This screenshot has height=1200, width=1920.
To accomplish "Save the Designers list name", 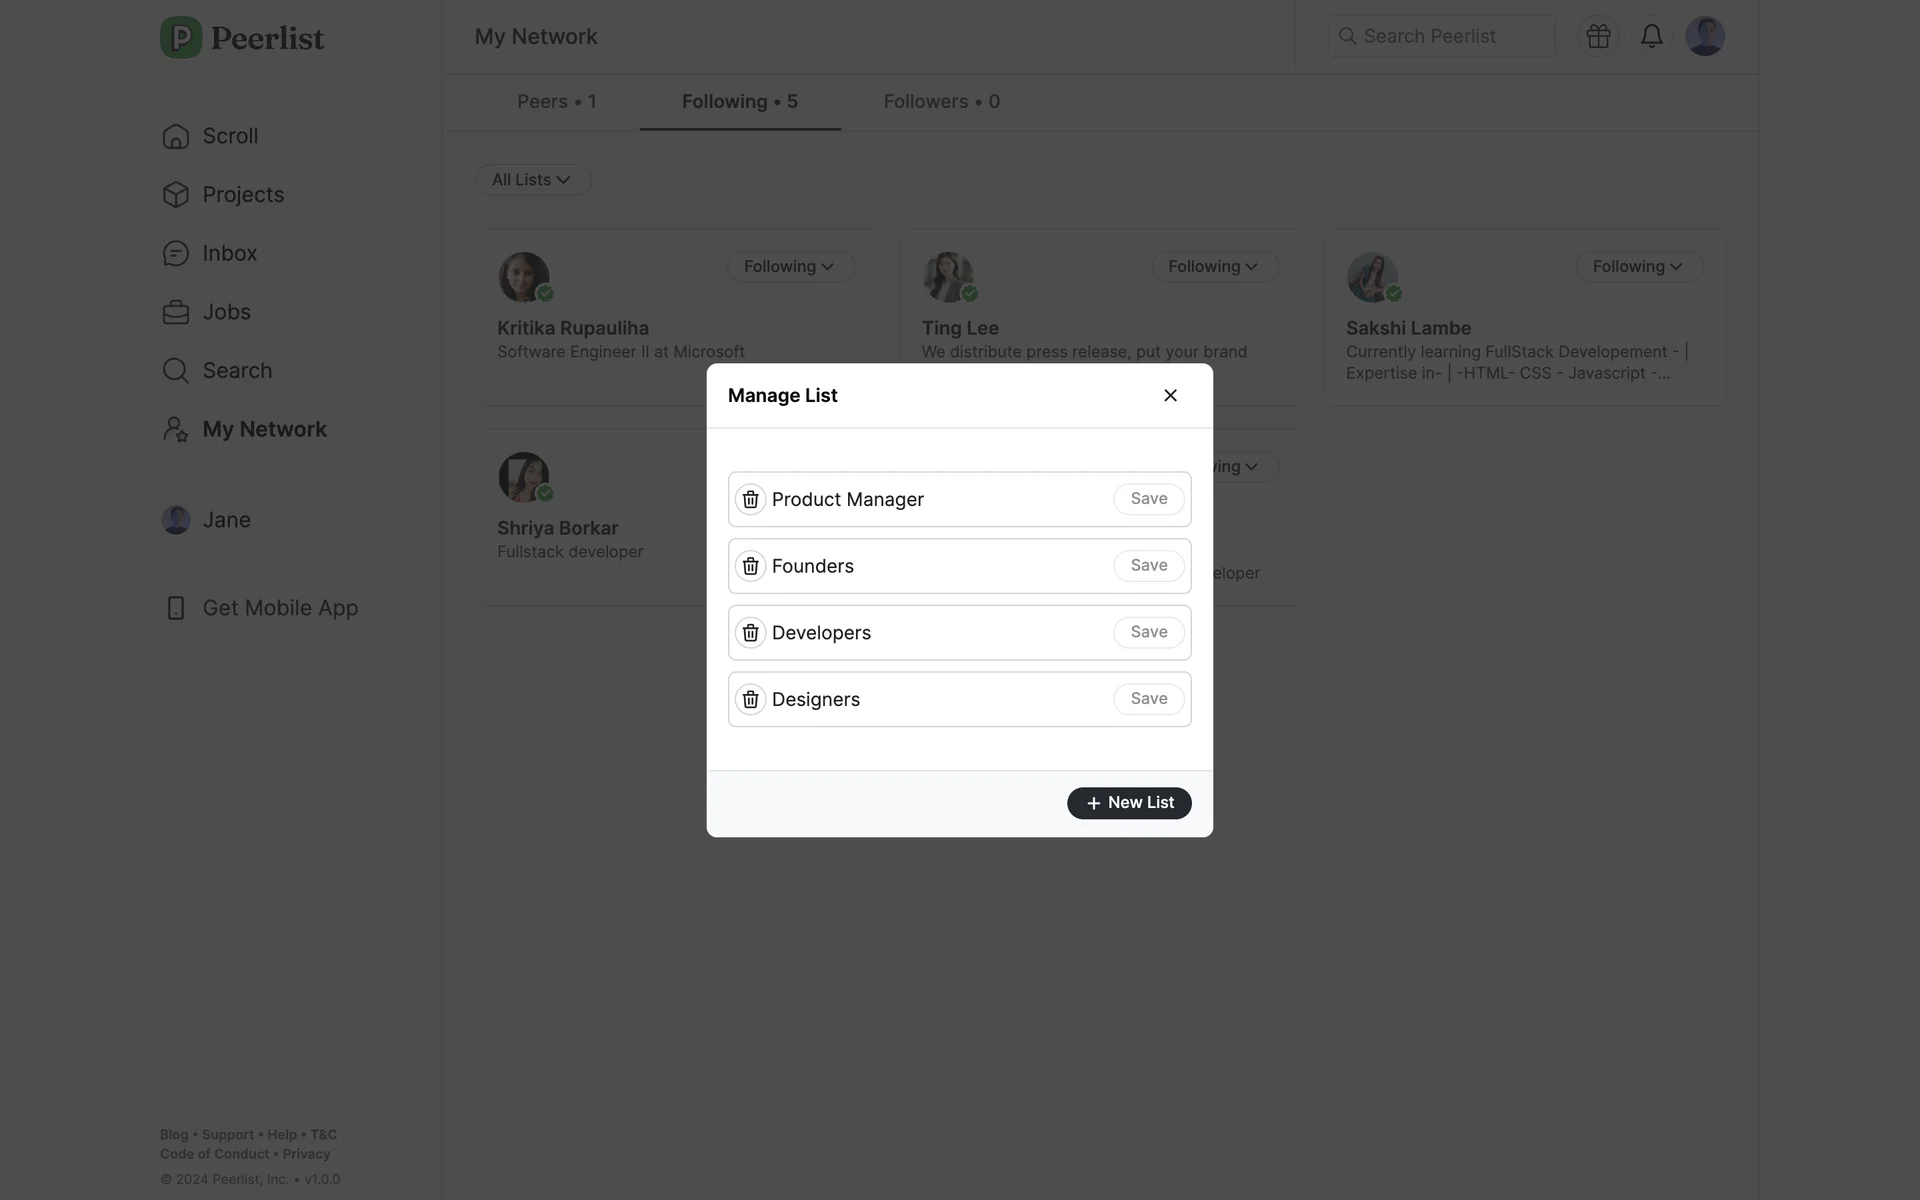I will click(x=1149, y=699).
